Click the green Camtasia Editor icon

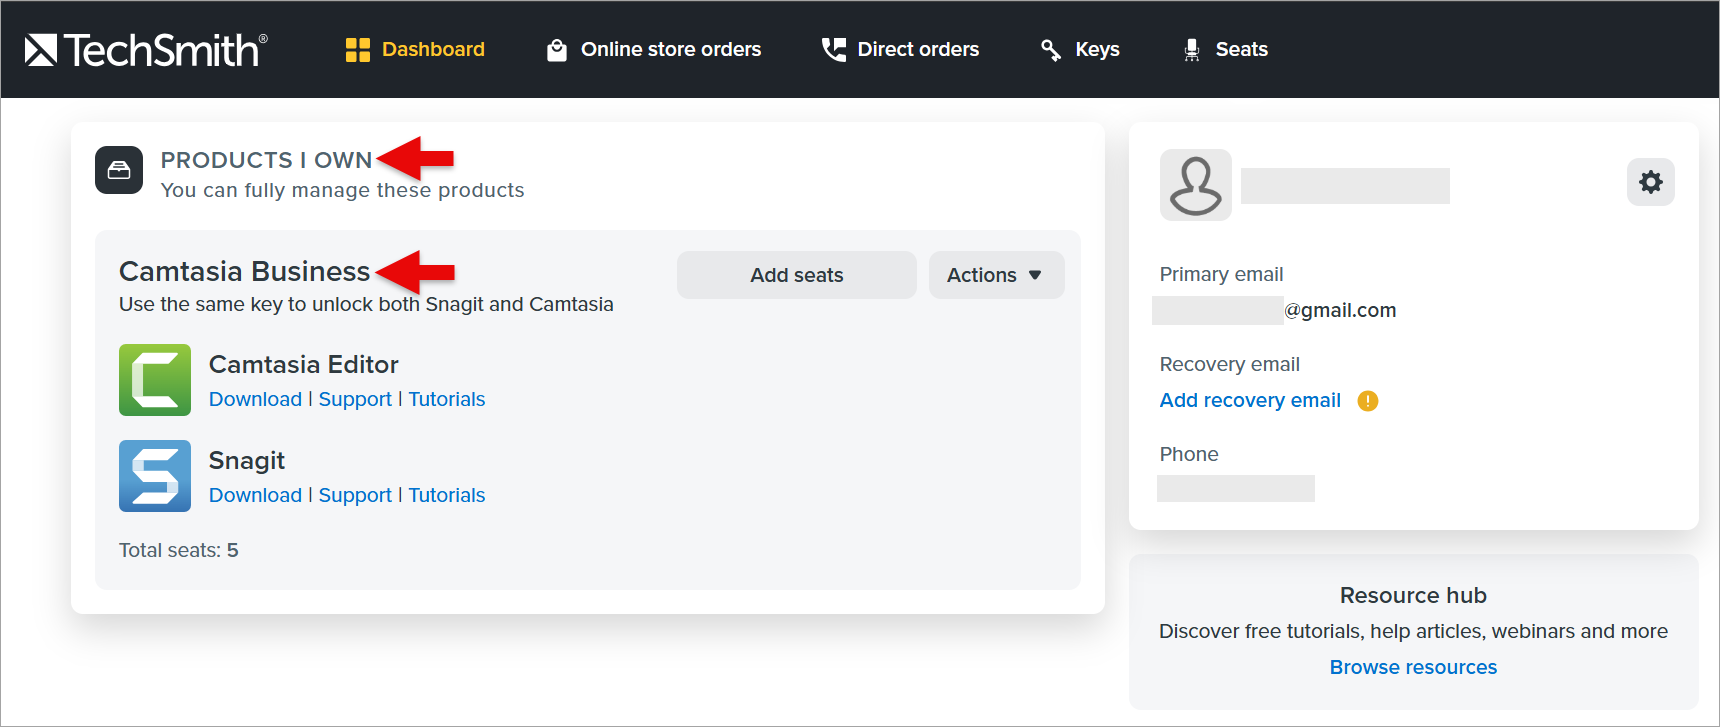(155, 380)
